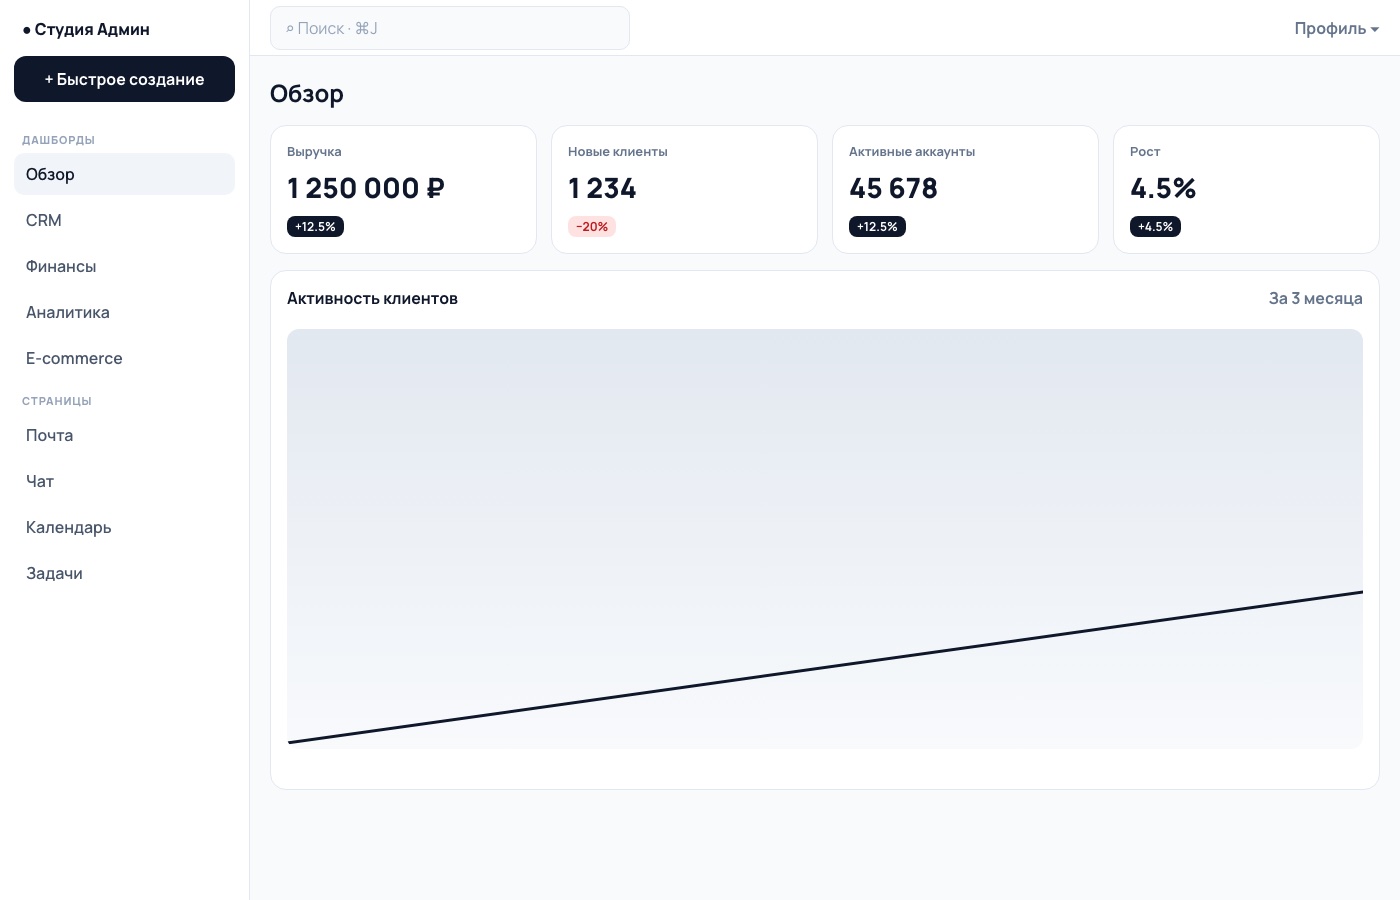The width and height of the screenshot is (1400, 900).
Task: Click the Быстрое создание button
Action: point(124,79)
